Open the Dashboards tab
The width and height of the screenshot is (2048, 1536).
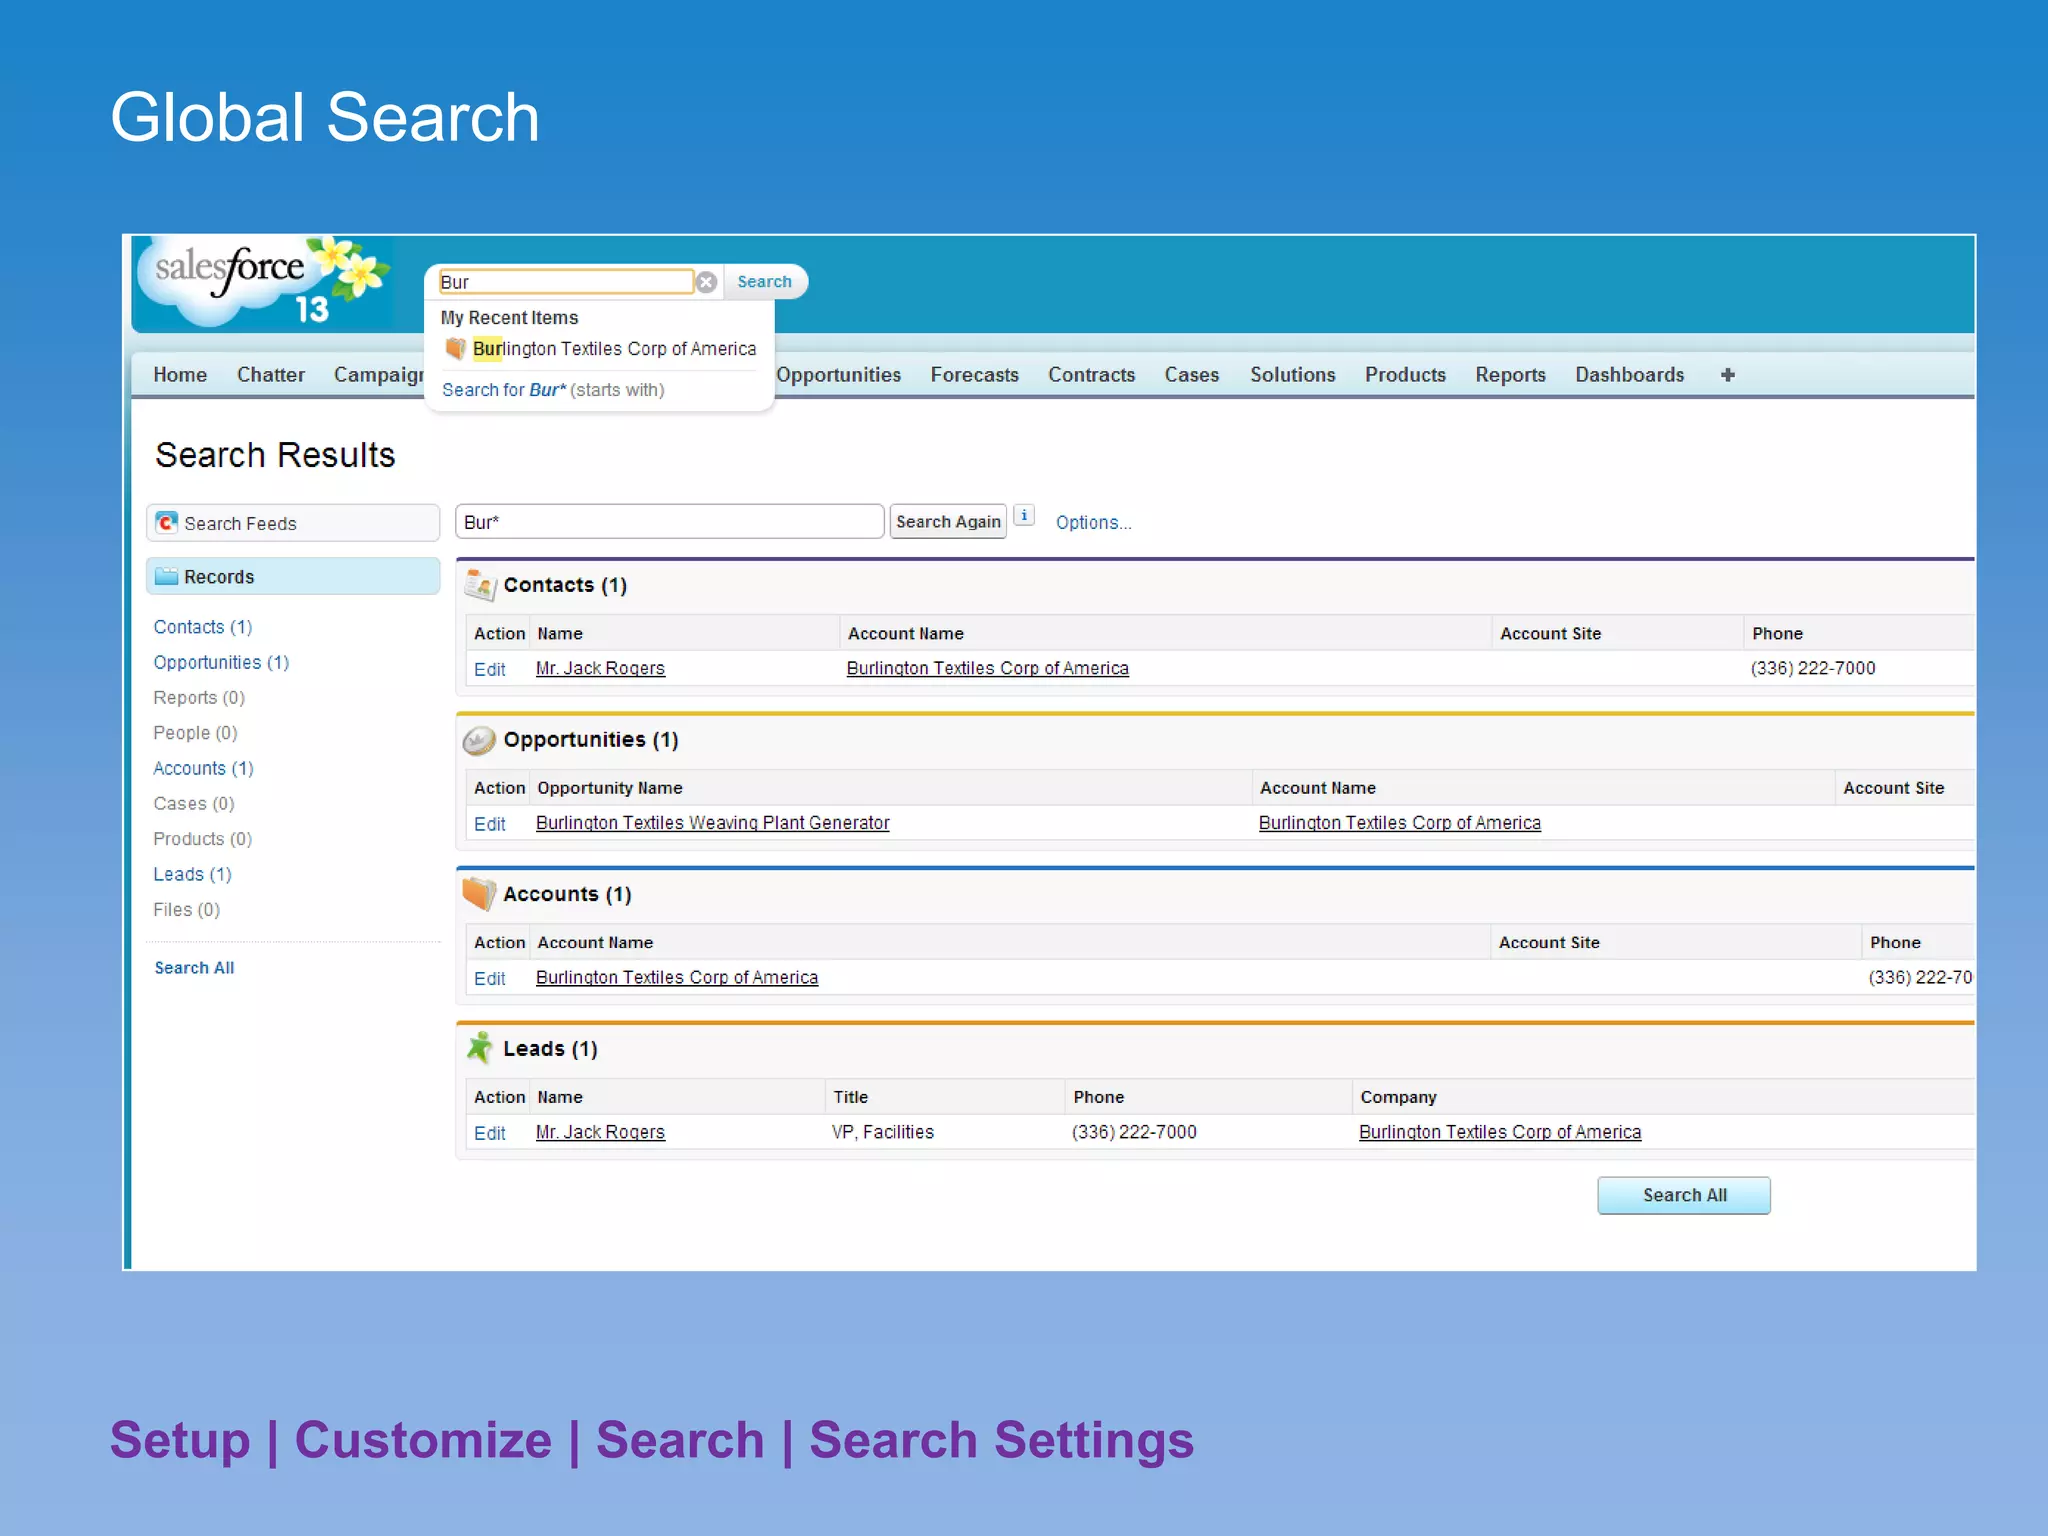point(1629,375)
